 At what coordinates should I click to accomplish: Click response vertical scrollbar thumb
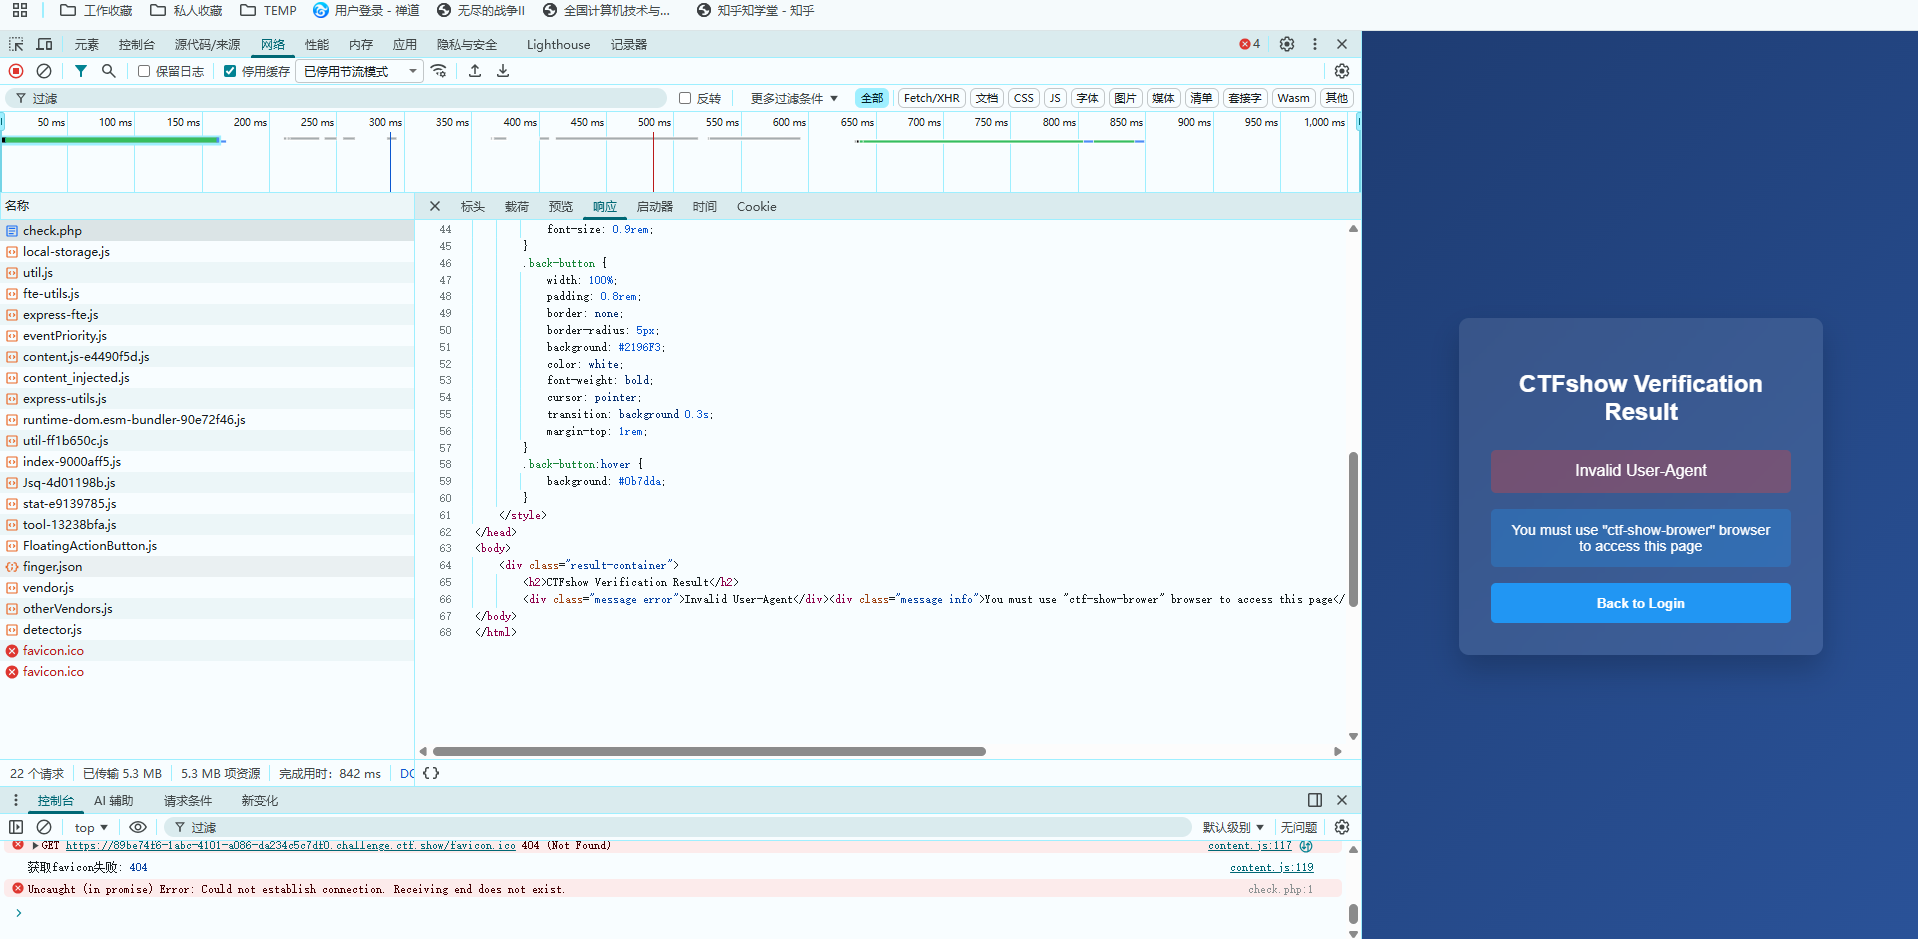click(x=1353, y=529)
